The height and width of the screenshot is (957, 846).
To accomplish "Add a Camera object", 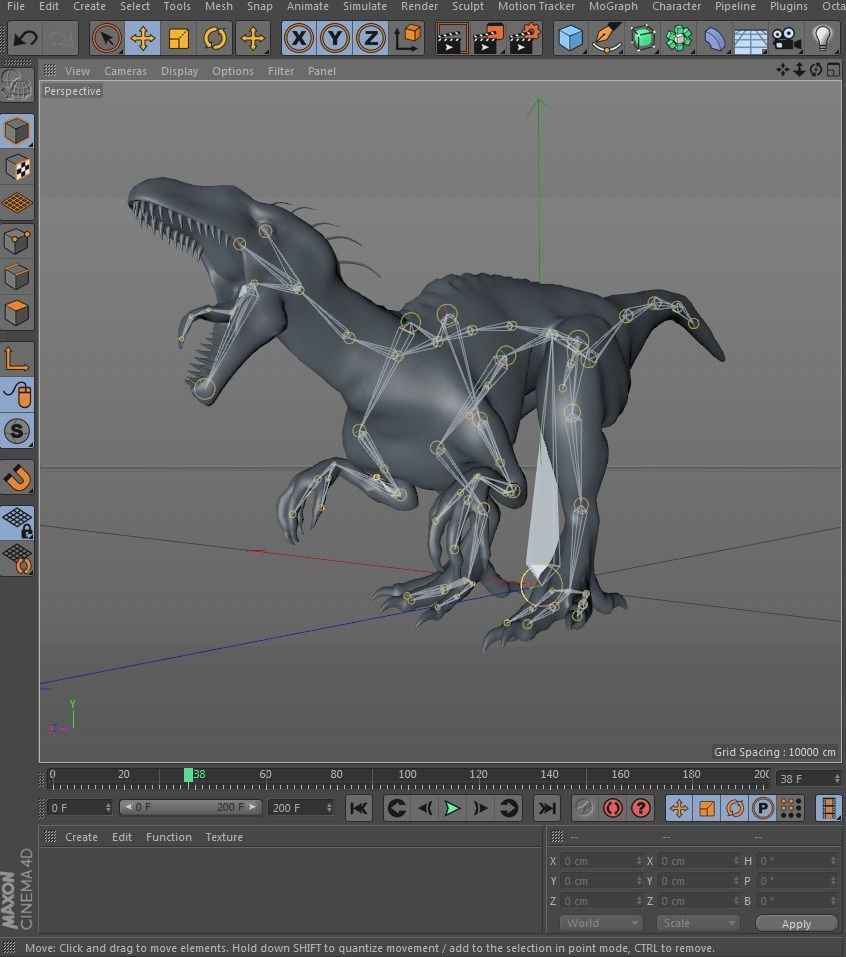I will (x=786, y=38).
